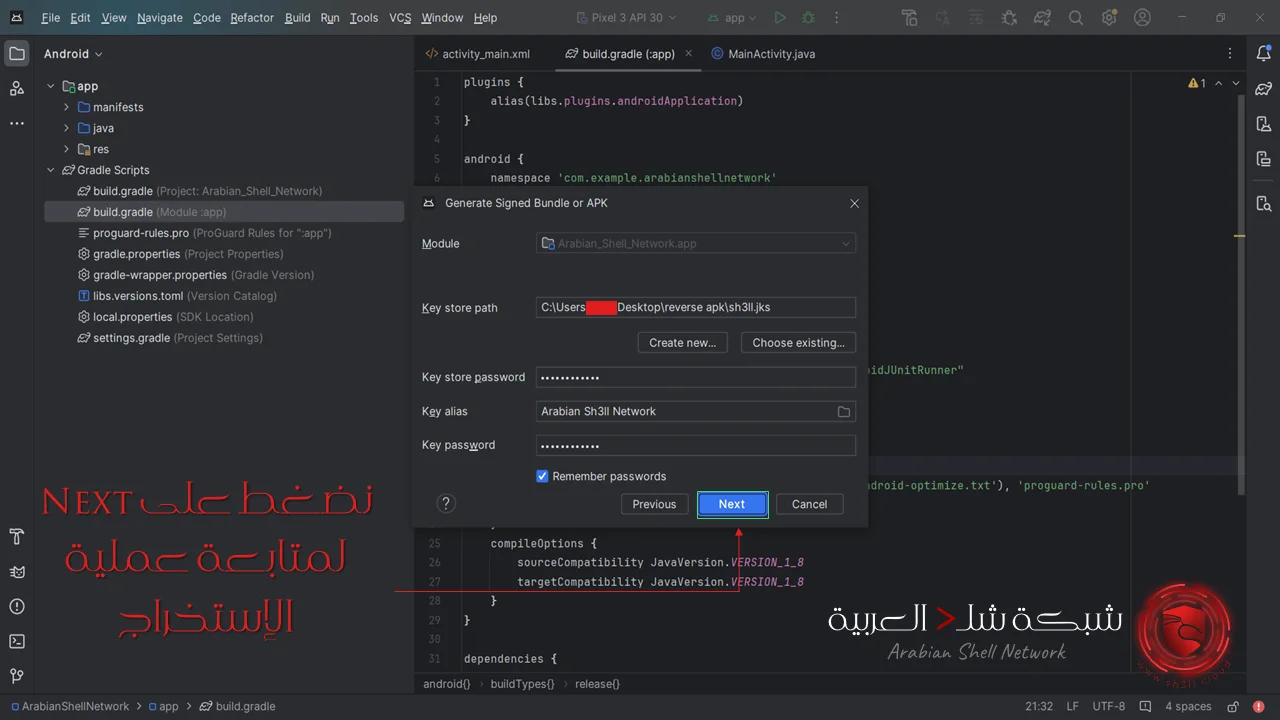The height and width of the screenshot is (720, 1280).
Task: Expand the java folder
Action: pos(67,128)
